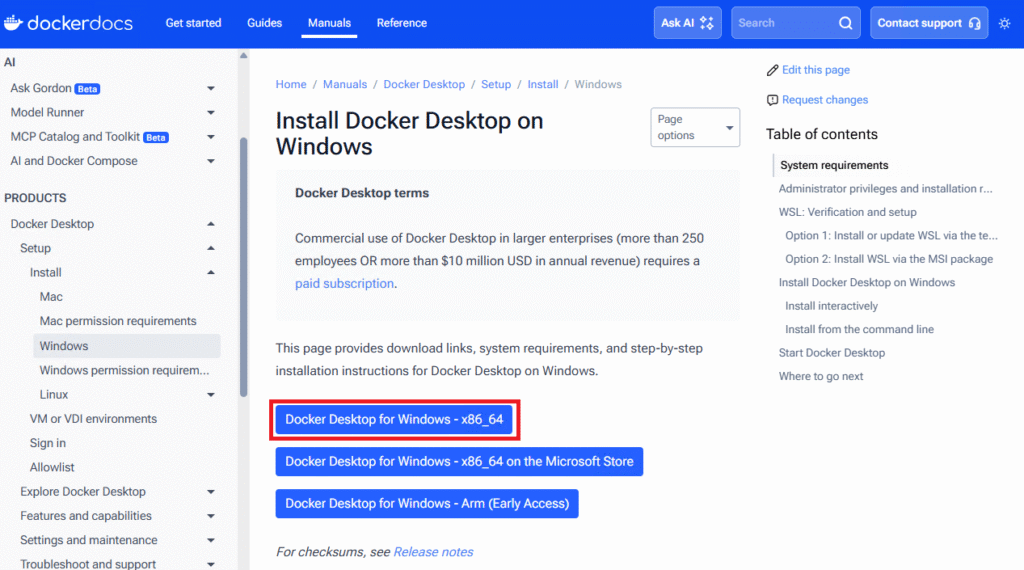Click Docker Desktop Arm (Early Access) button

click(x=427, y=503)
